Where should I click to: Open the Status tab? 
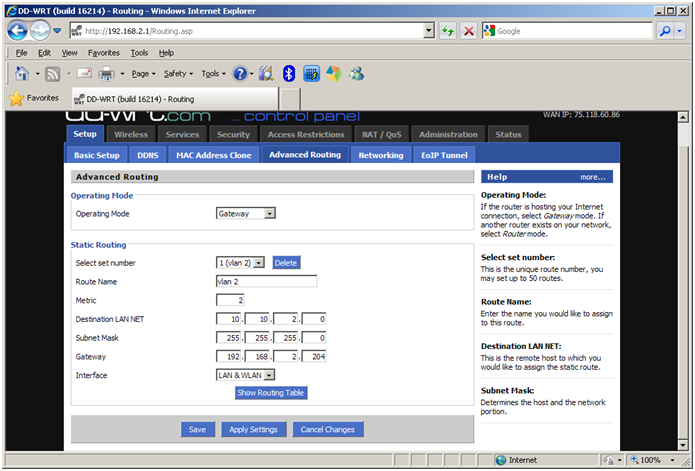click(508, 135)
